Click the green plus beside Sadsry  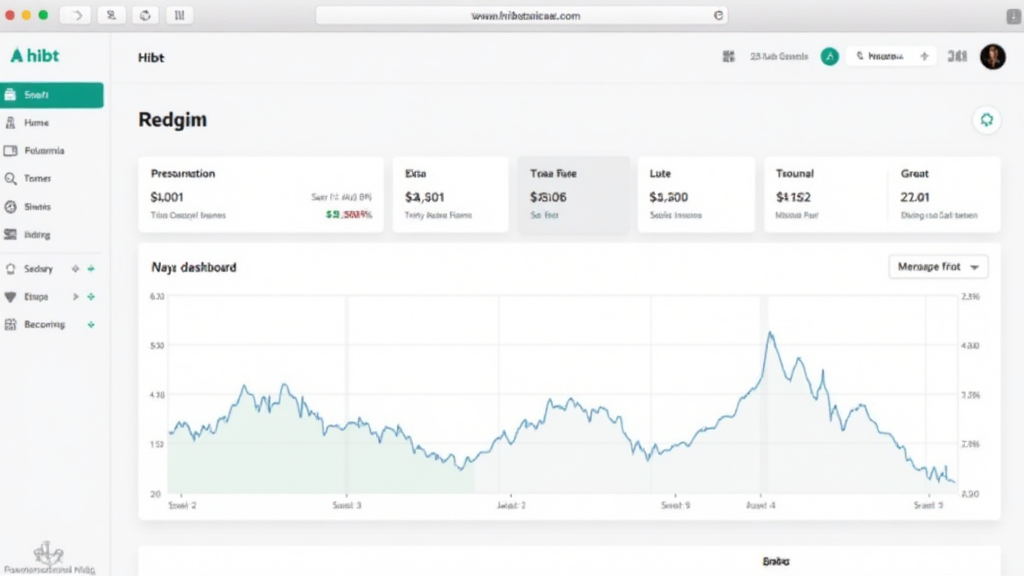pos(91,269)
